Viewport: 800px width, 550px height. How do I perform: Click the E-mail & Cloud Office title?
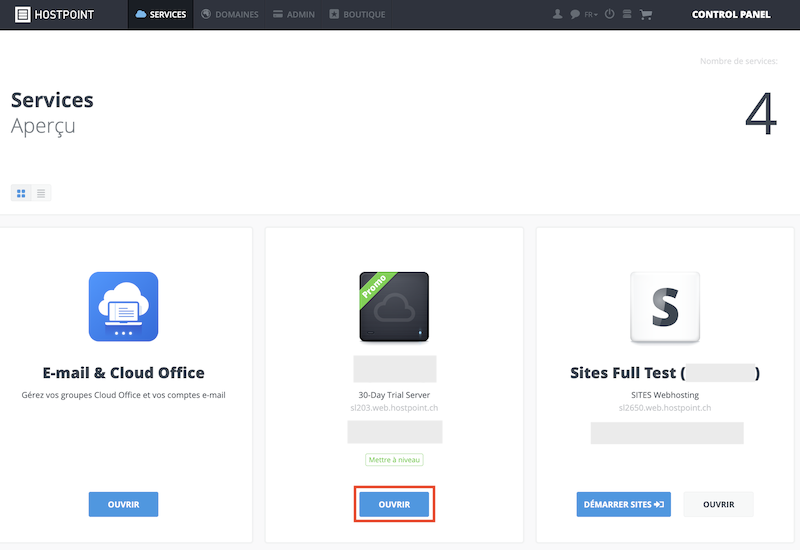[x=123, y=373]
